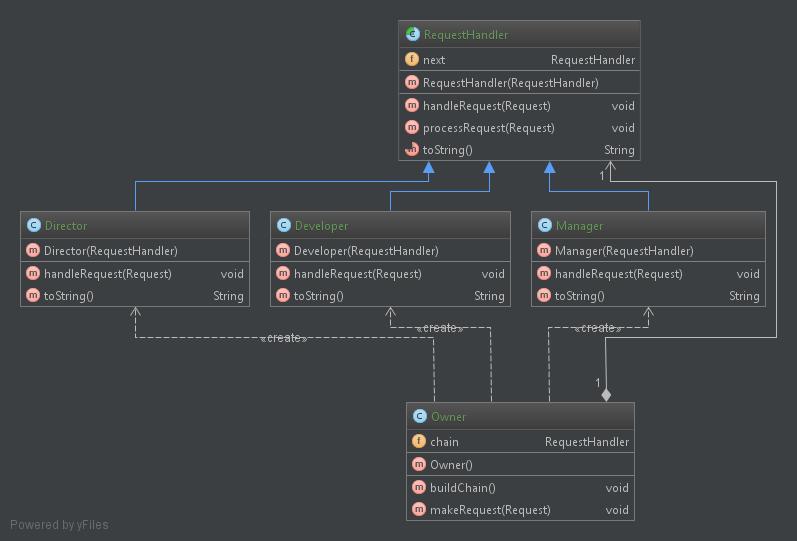
Task: Click toString() text in Developer class
Action: click(x=318, y=296)
